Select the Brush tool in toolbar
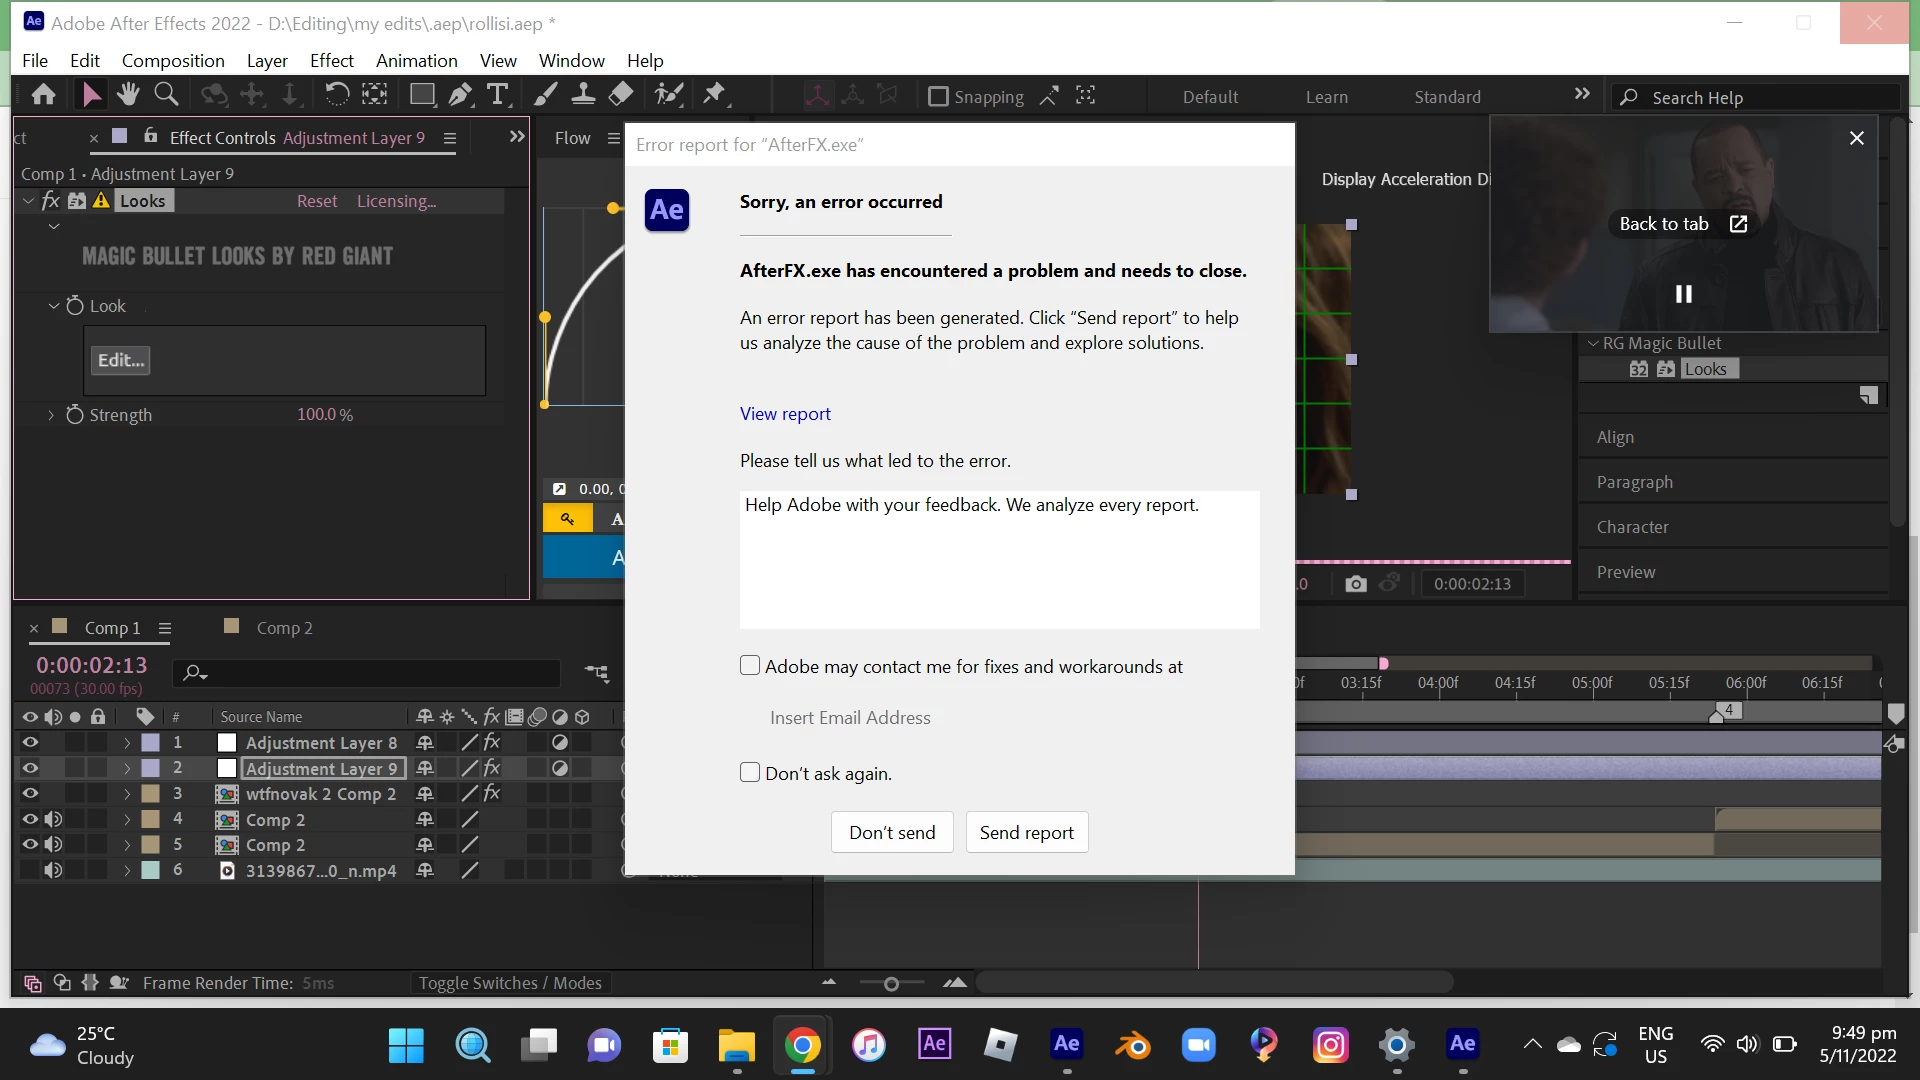 tap(546, 95)
